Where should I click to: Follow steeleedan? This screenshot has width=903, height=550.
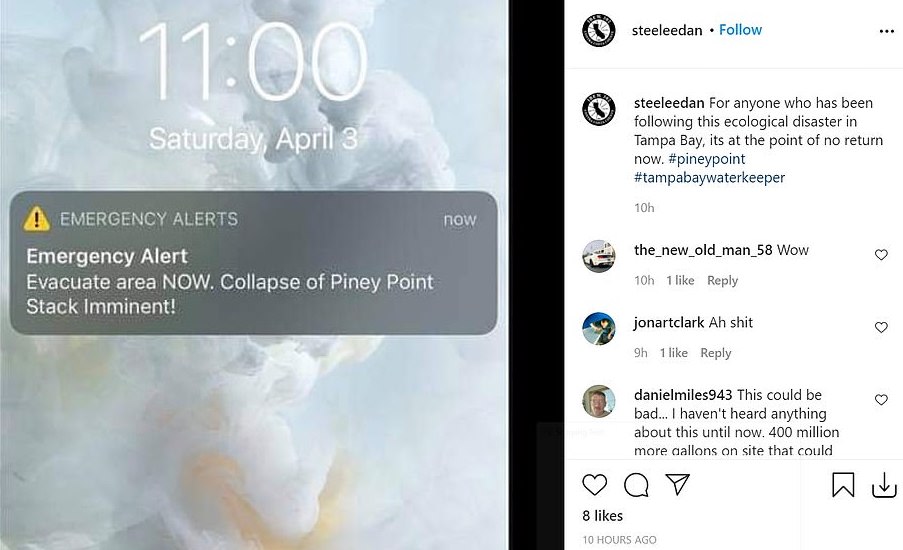pos(741,30)
